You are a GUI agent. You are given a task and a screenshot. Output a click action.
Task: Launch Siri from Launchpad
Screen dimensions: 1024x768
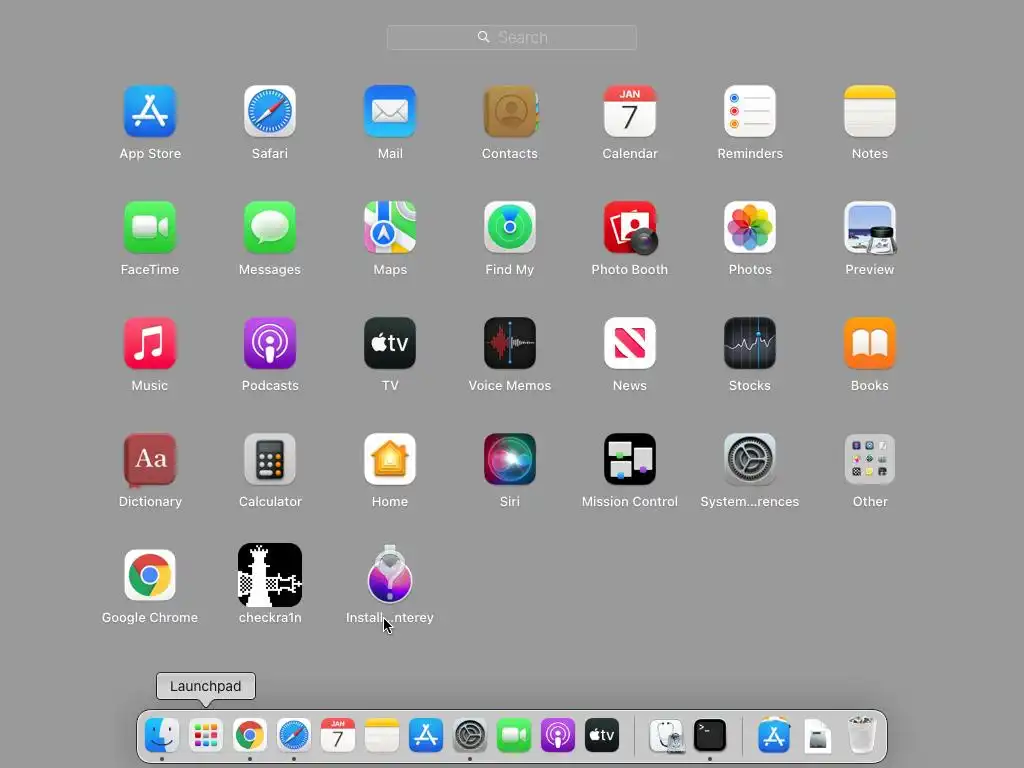coord(510,459)
